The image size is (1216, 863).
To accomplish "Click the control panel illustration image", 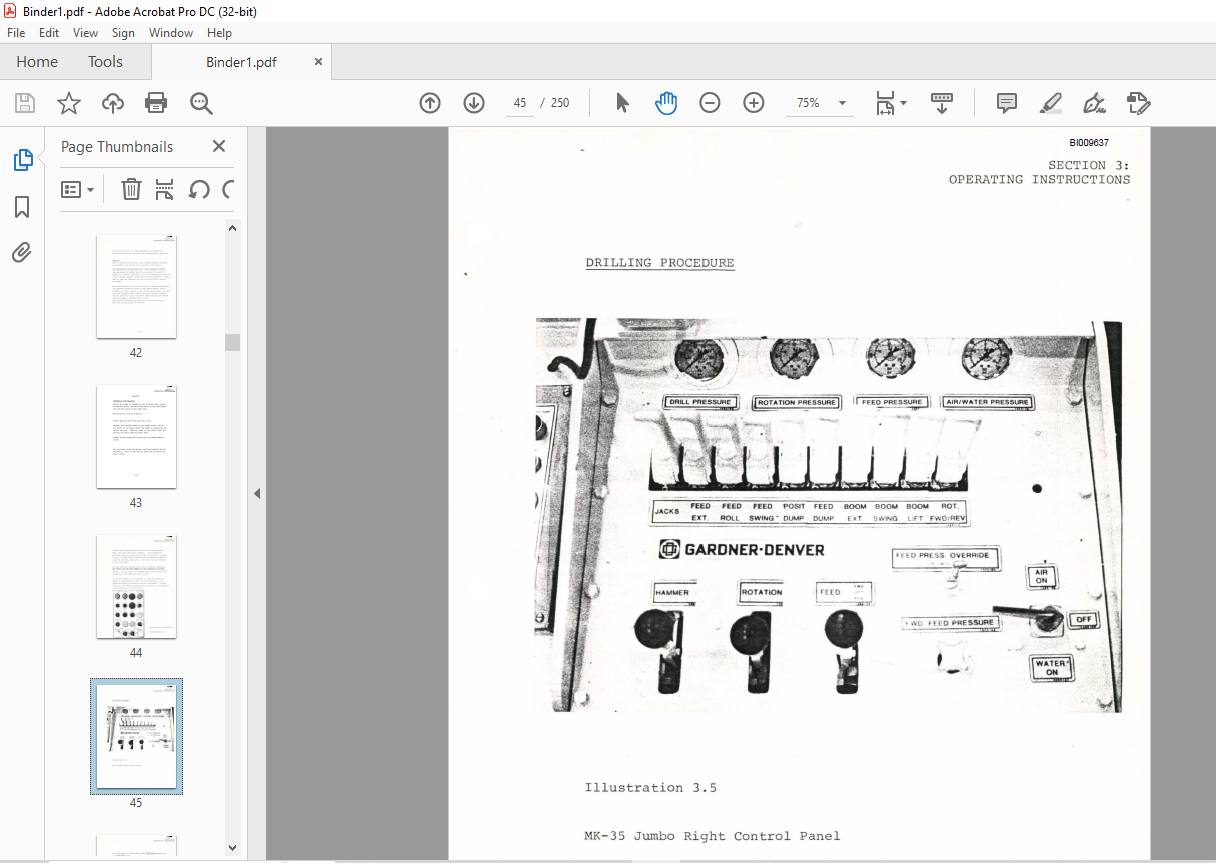I will (828, 515).
